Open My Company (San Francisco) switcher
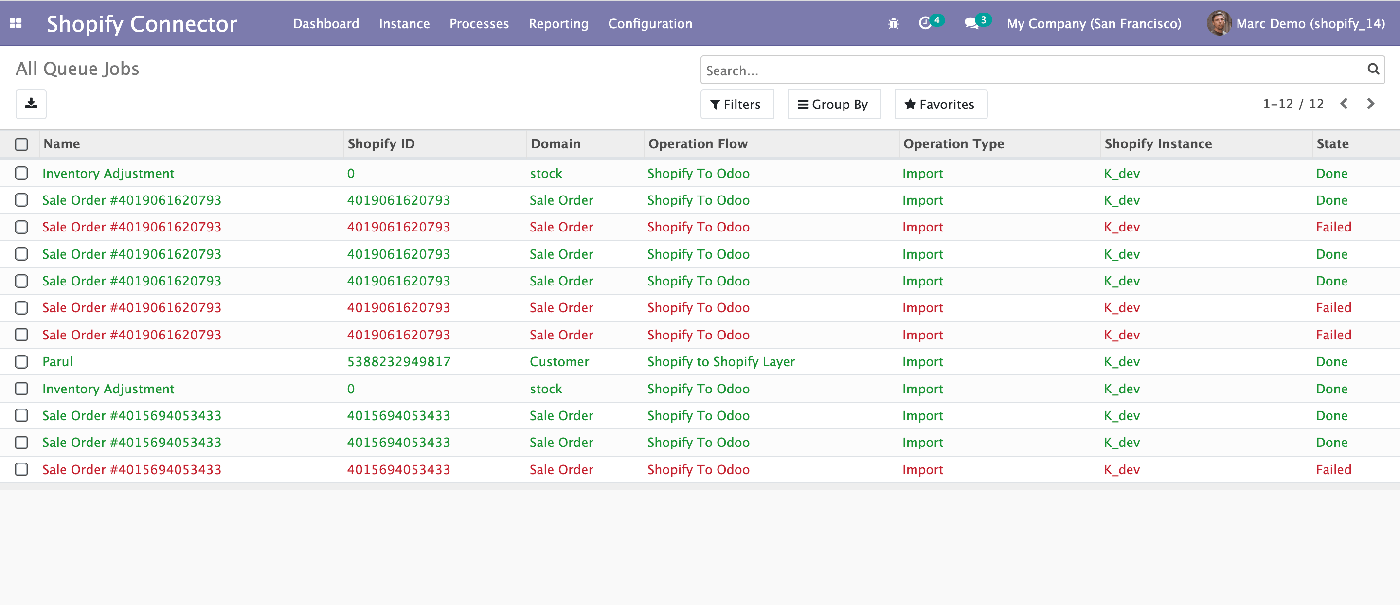This screenshot has width=1400, height=605. pos(1094,23)
